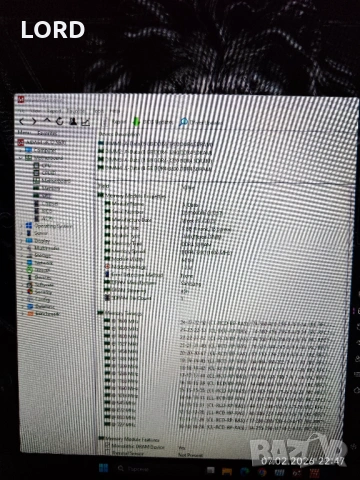The image size is (360, 480).
Task: Open File Explorer from the taskbar
Action: [227, 471]
